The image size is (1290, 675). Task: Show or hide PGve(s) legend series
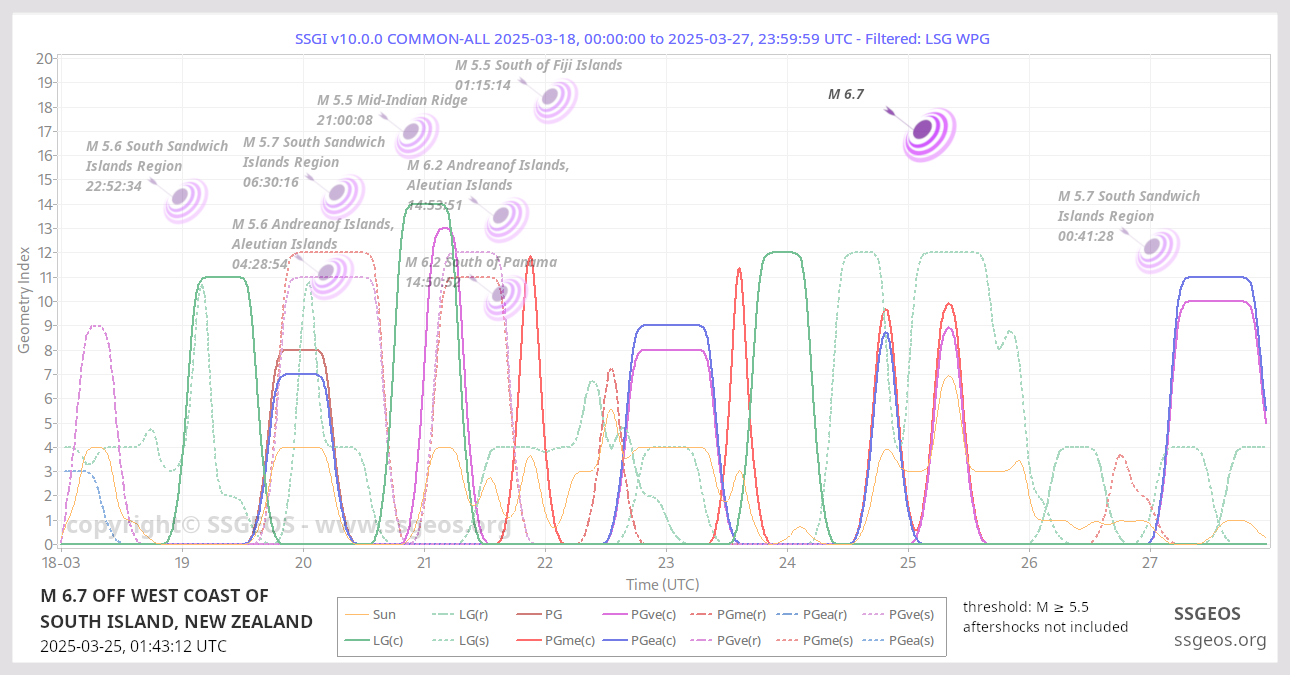(x=910, y=615)
